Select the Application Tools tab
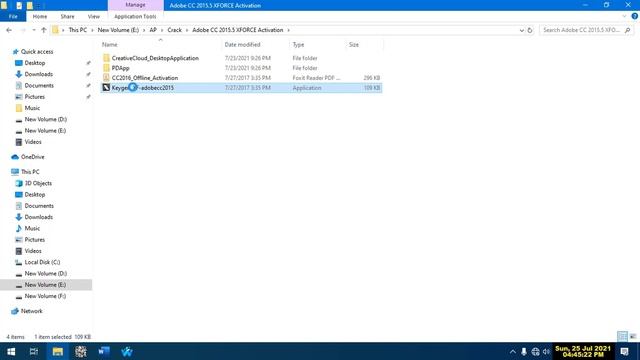Viewport: 640px width, 360px height. coord(135,16)
